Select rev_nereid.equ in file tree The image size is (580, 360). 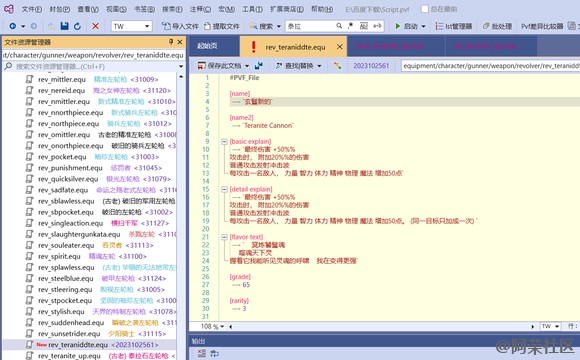pos(61,90)
